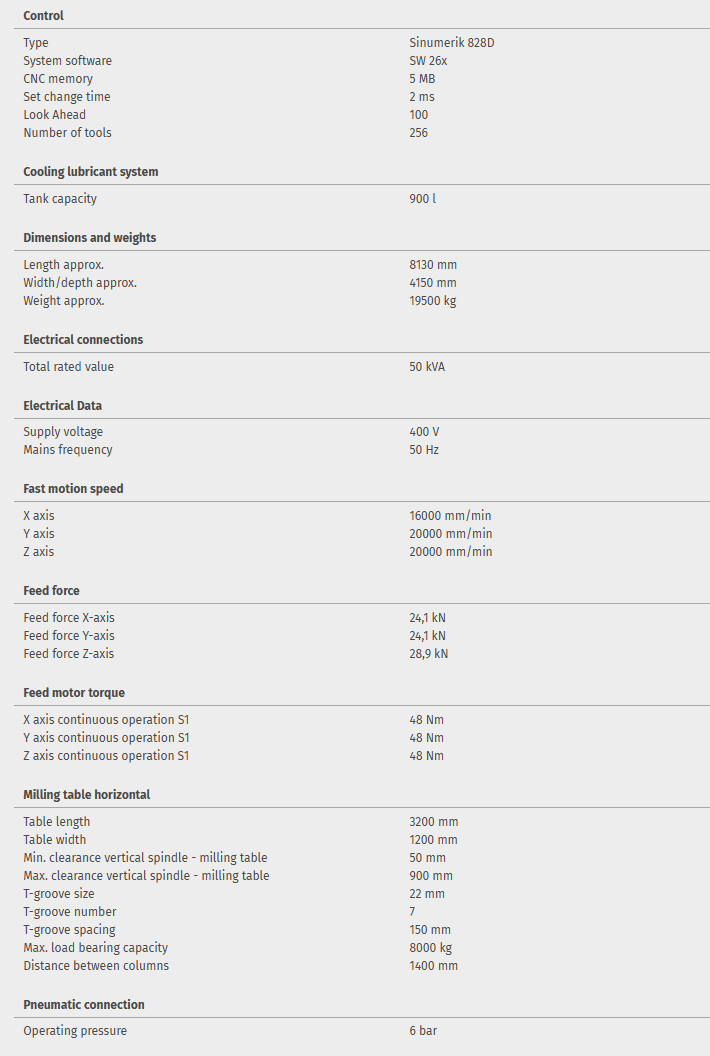Click the Control section heading
This screenshot has width=710, height=1056.
[x=43, y=16]
